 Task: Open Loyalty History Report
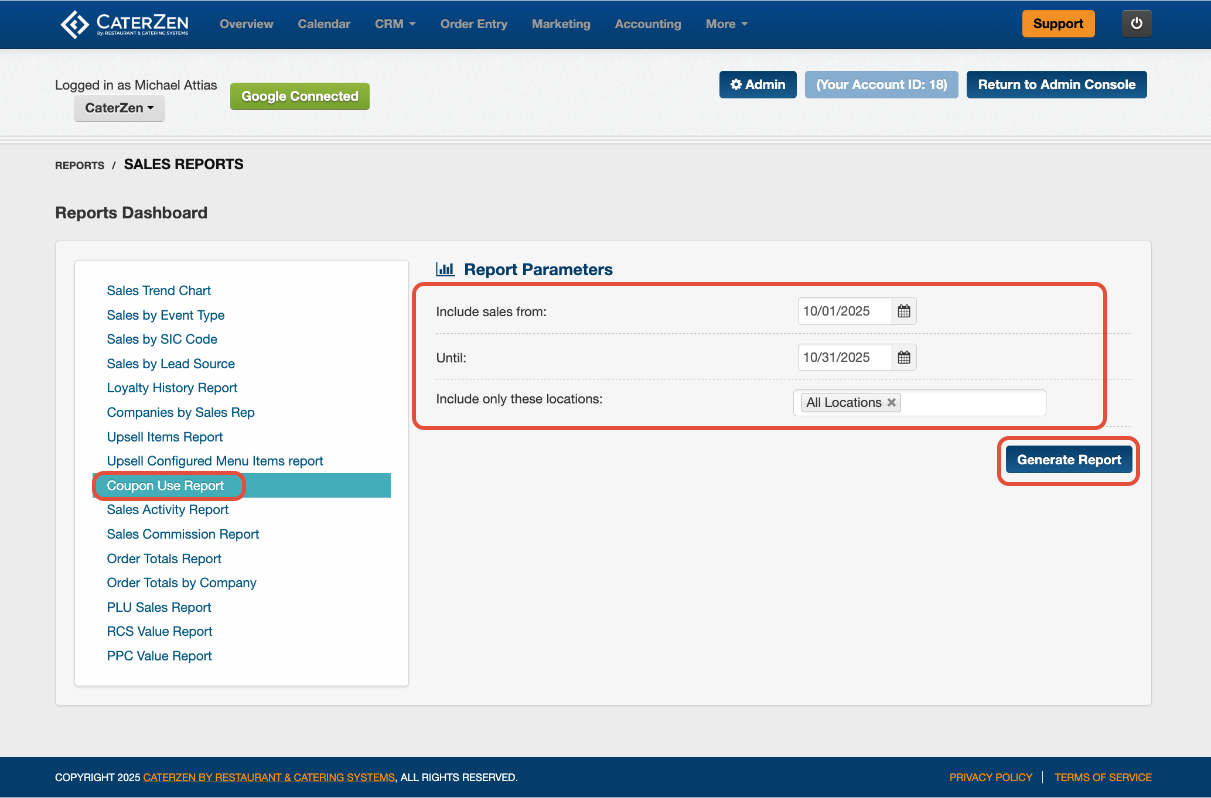pyautogui.click(x=172, y=388)
